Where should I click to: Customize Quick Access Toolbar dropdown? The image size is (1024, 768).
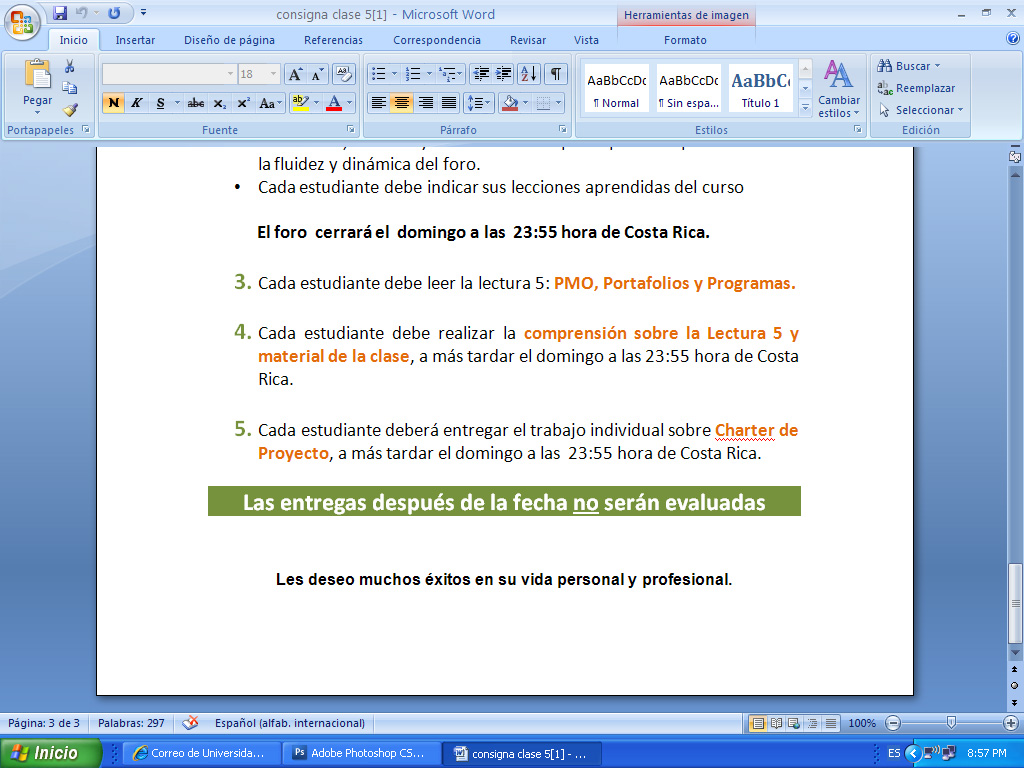(144, 12)
